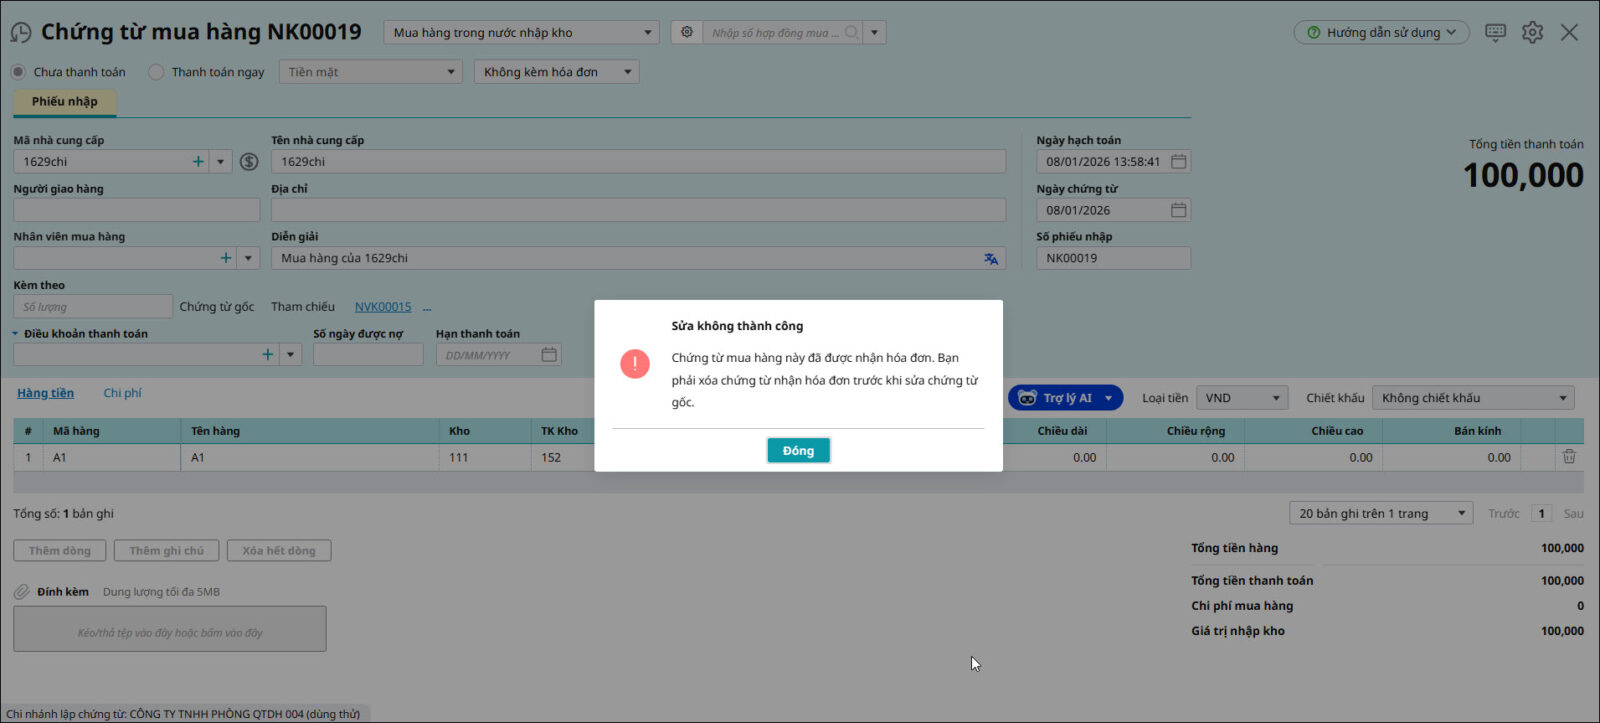Image resolution: width=1600 pixels, height=723 pixels.
Task: Open Không kèm hóa đơn dropdown
Action: [x=556, y=72]
